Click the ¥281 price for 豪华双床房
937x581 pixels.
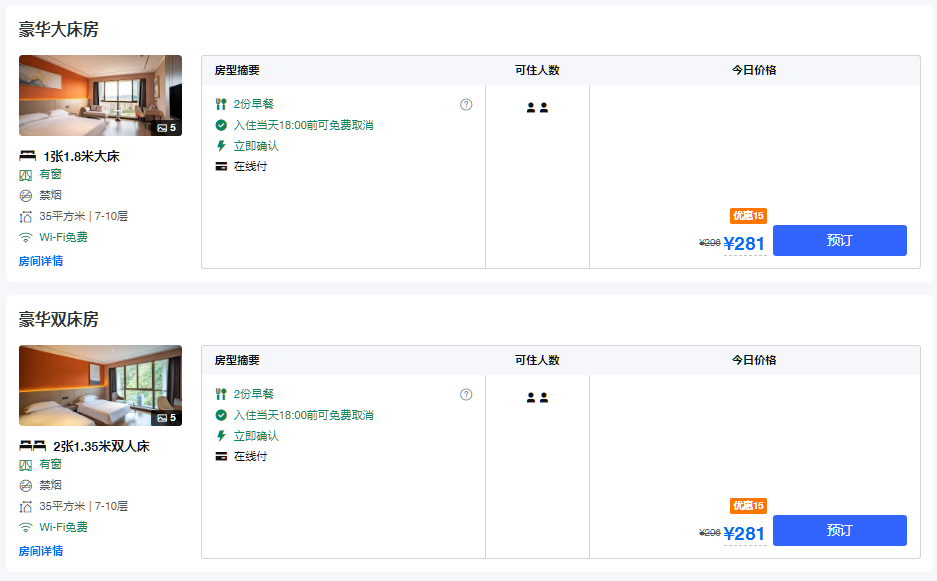coord(744,533)
